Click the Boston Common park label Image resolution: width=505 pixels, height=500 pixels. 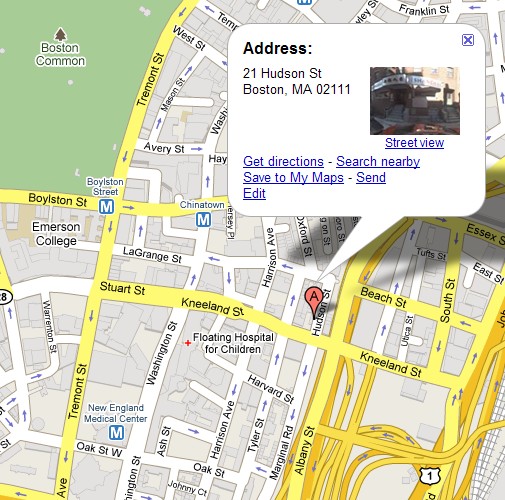coord(60,54)
